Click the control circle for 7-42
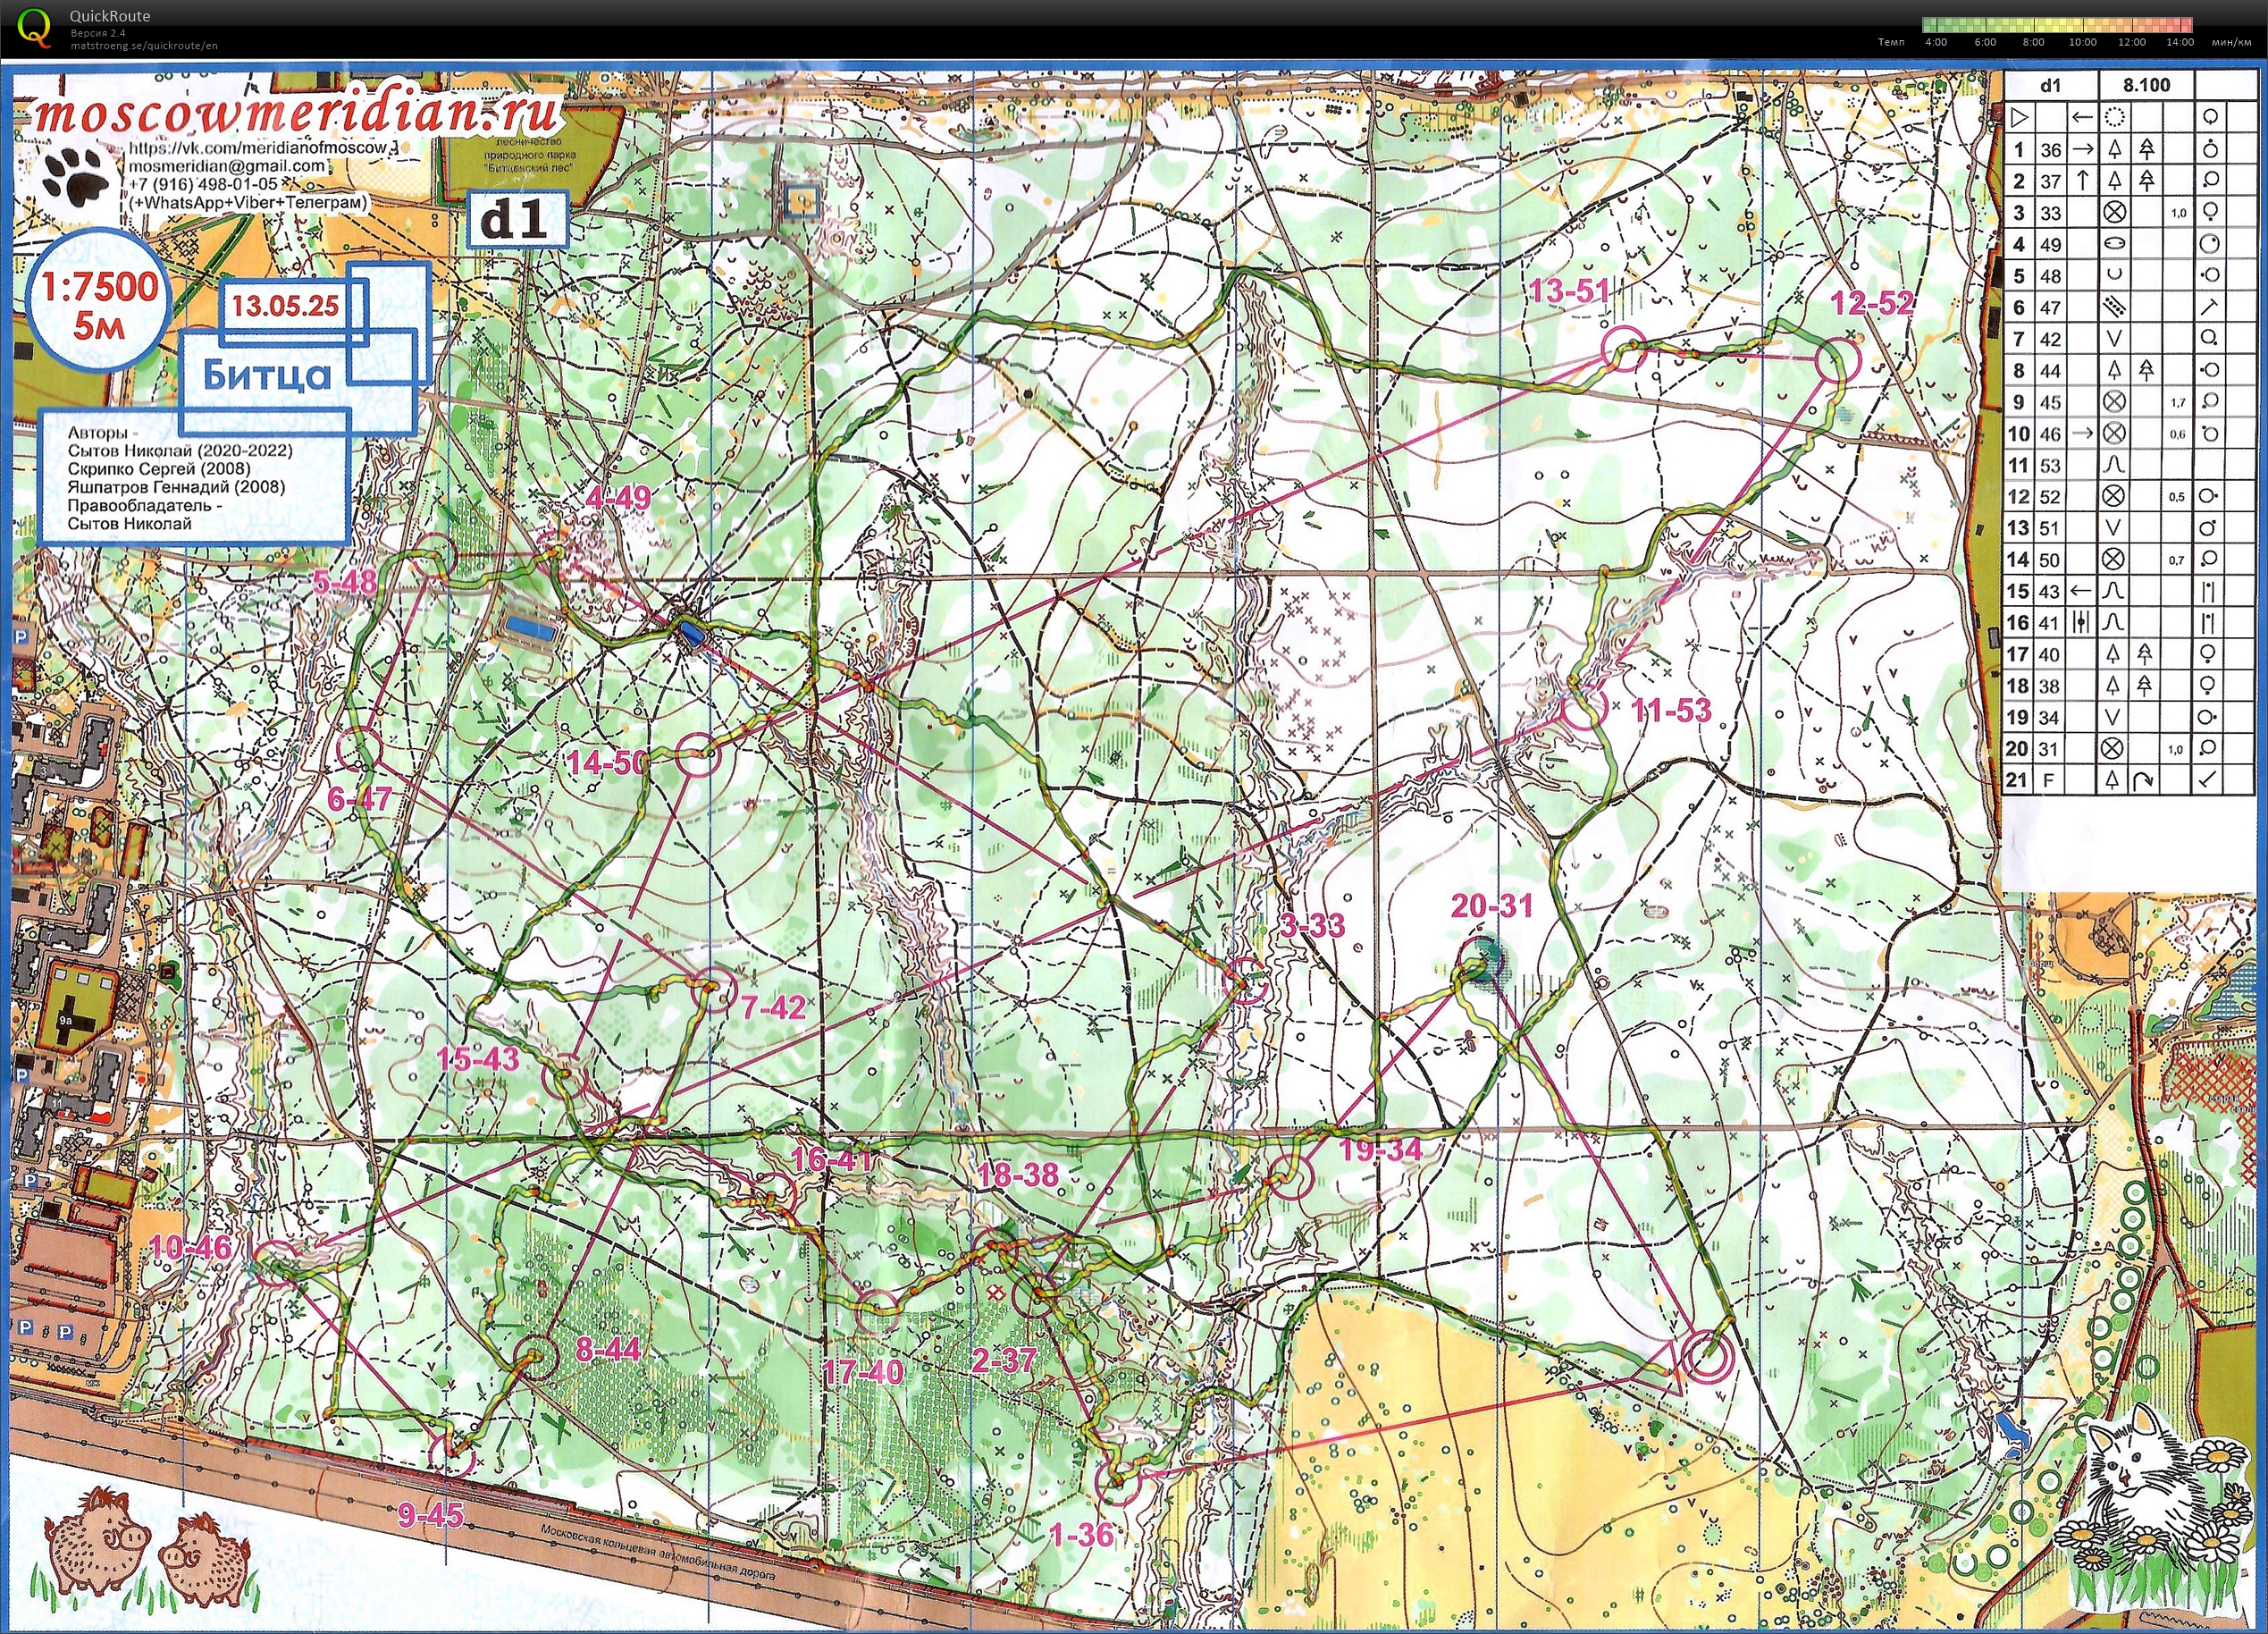Viewport: 2268px width, 1634px height. coord(713,989)
